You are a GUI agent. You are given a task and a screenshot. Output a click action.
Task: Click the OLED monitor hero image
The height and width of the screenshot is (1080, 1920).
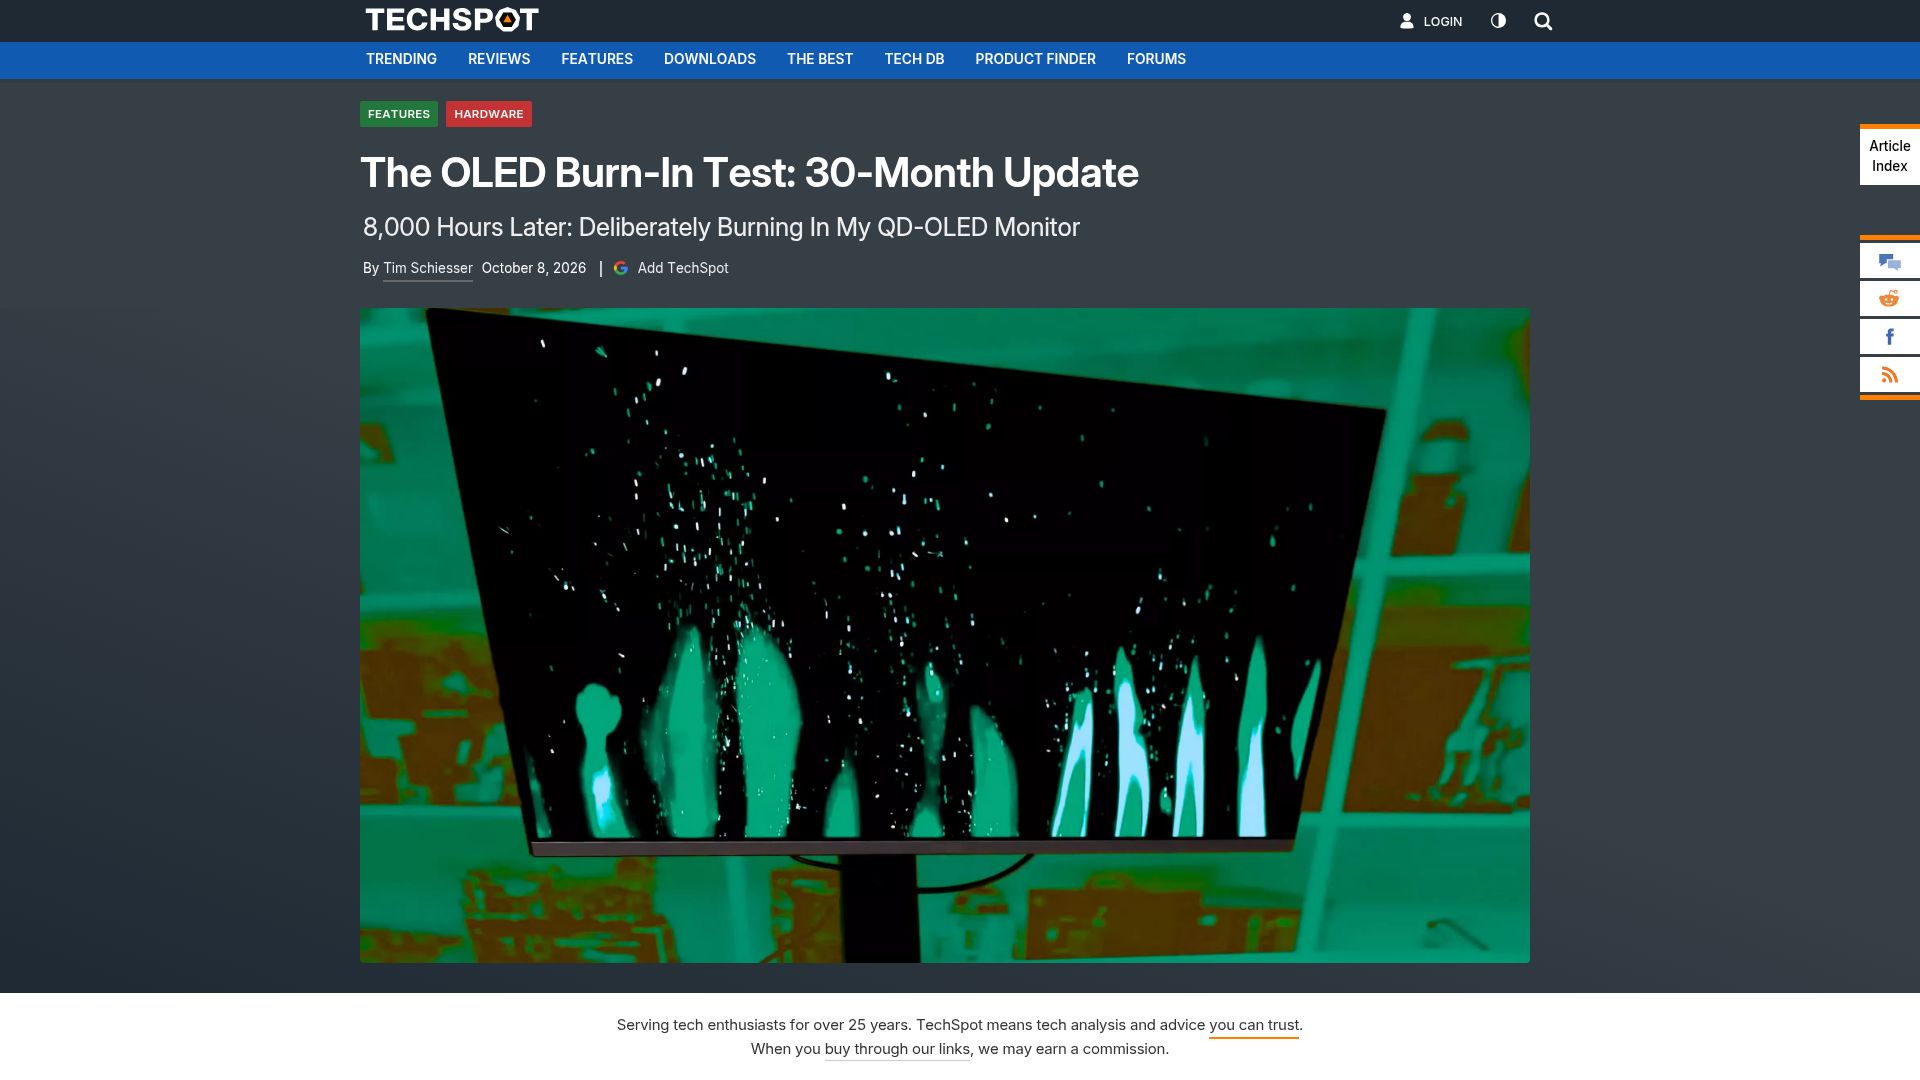coord(945,635)
